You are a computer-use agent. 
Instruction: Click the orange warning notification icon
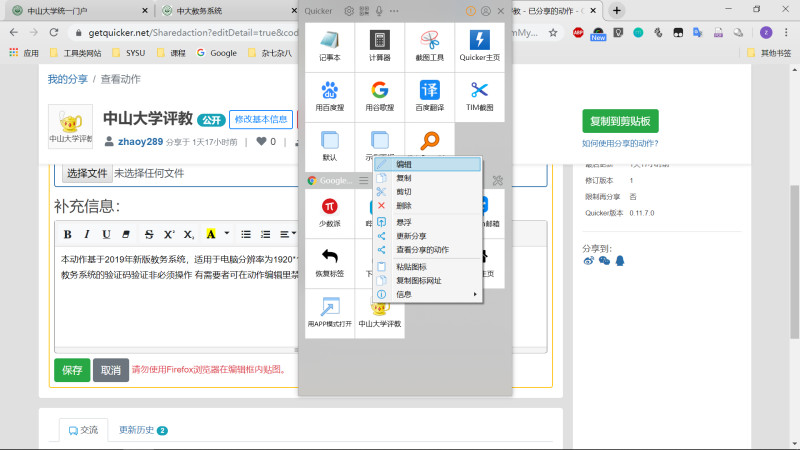(x=471, y=11)
